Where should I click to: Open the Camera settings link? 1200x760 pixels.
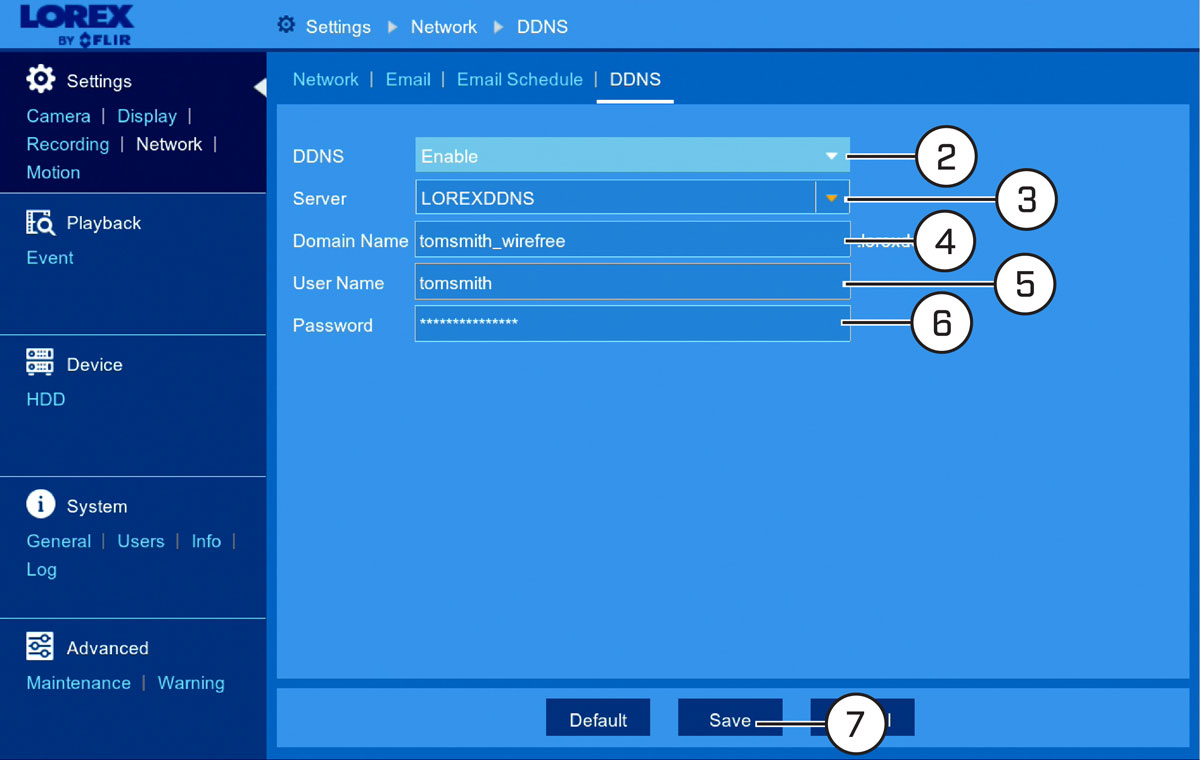(58, 116)
